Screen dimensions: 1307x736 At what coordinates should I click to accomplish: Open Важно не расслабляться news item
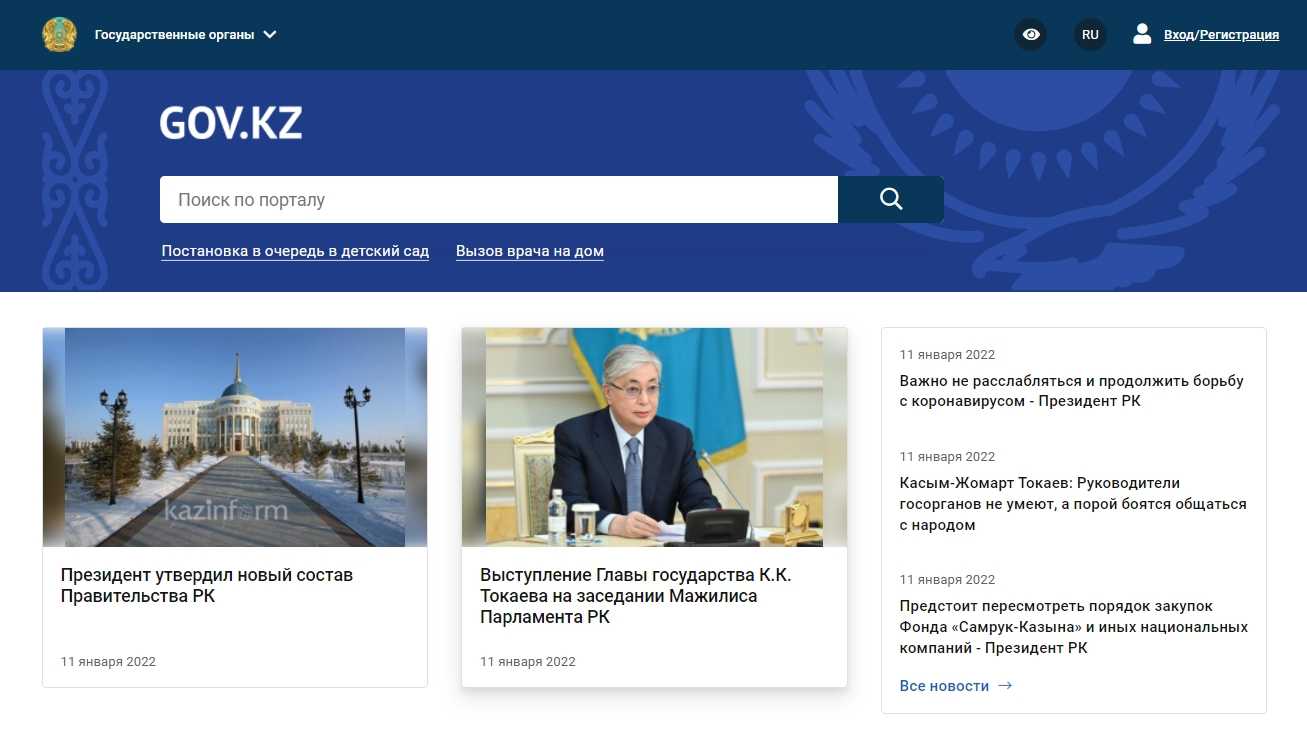(1072, 391)
